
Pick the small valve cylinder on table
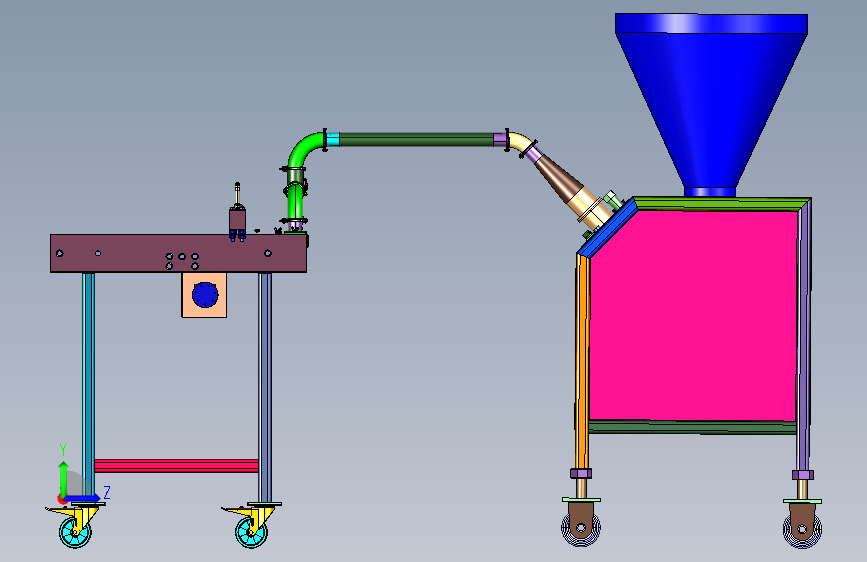click(x=238, y=218)
